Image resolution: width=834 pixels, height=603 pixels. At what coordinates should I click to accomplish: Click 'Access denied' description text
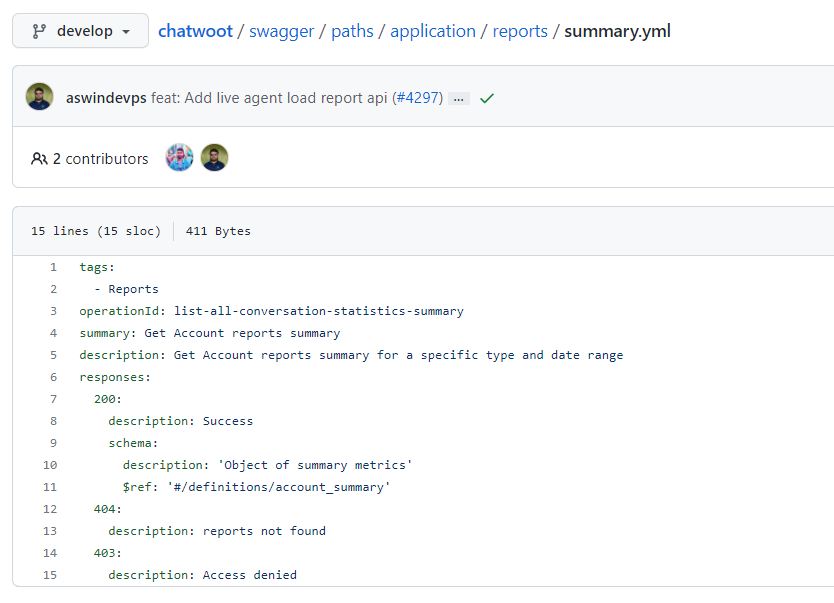tap(249, 575)
